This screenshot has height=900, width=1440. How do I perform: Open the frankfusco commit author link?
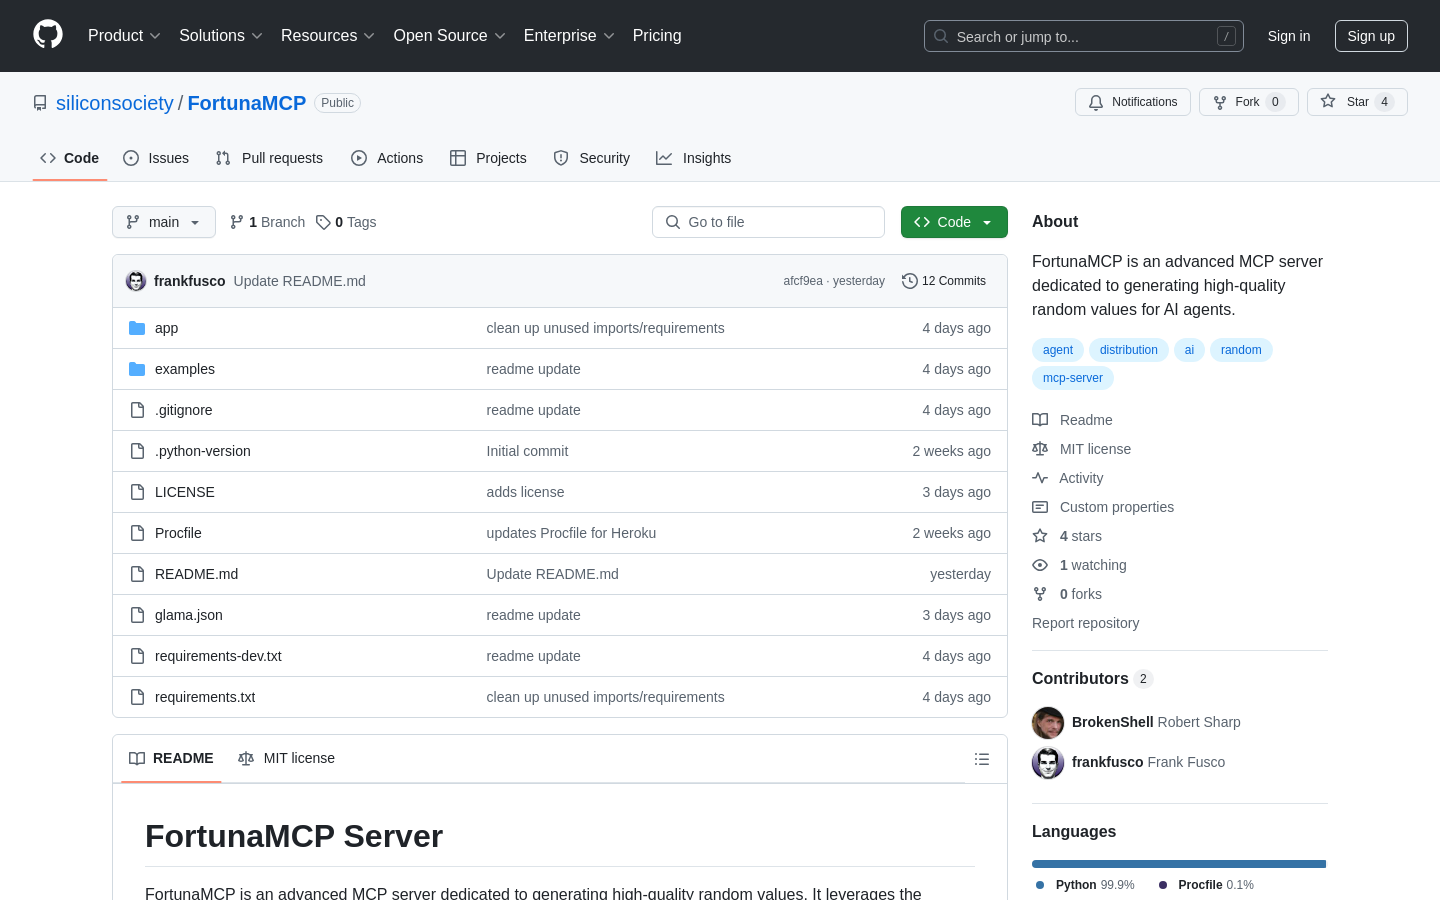(x=190, y=281)
